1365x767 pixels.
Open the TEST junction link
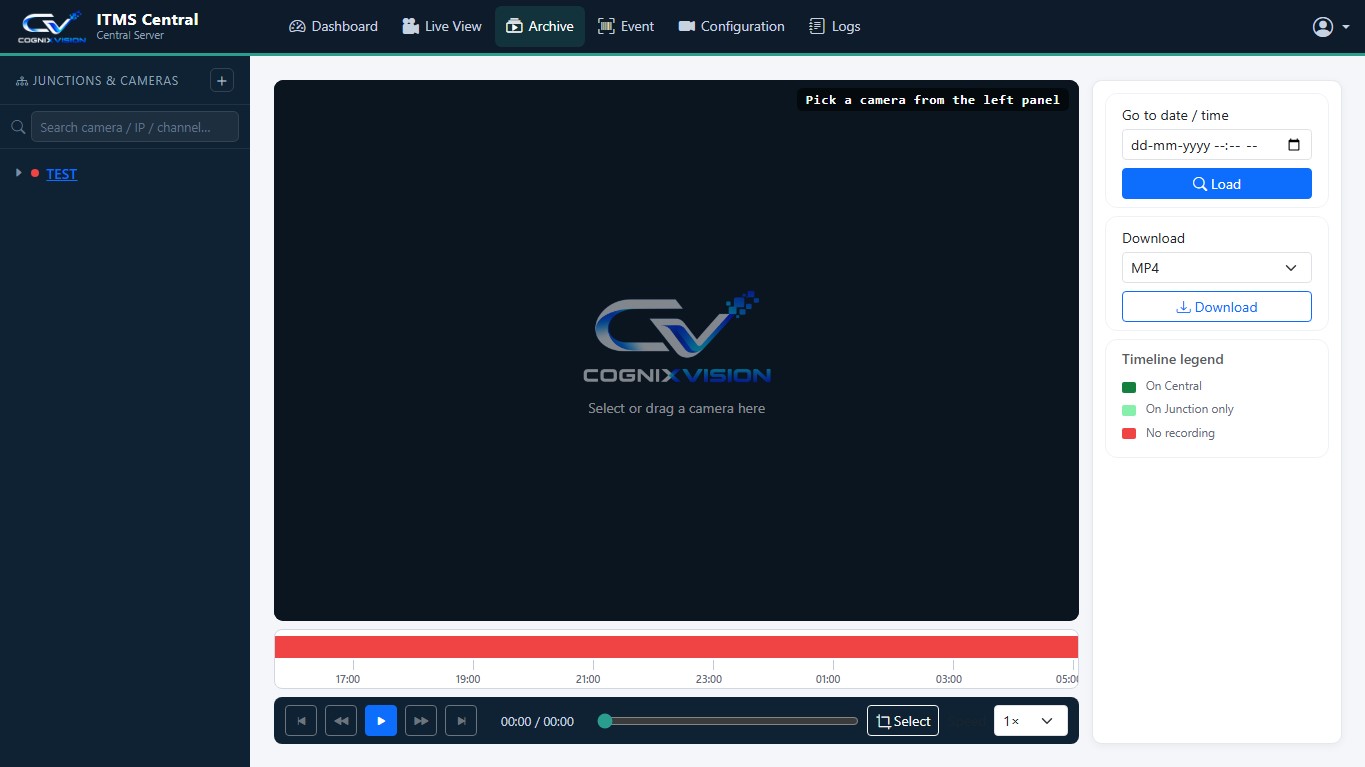(x=61, y=174)
